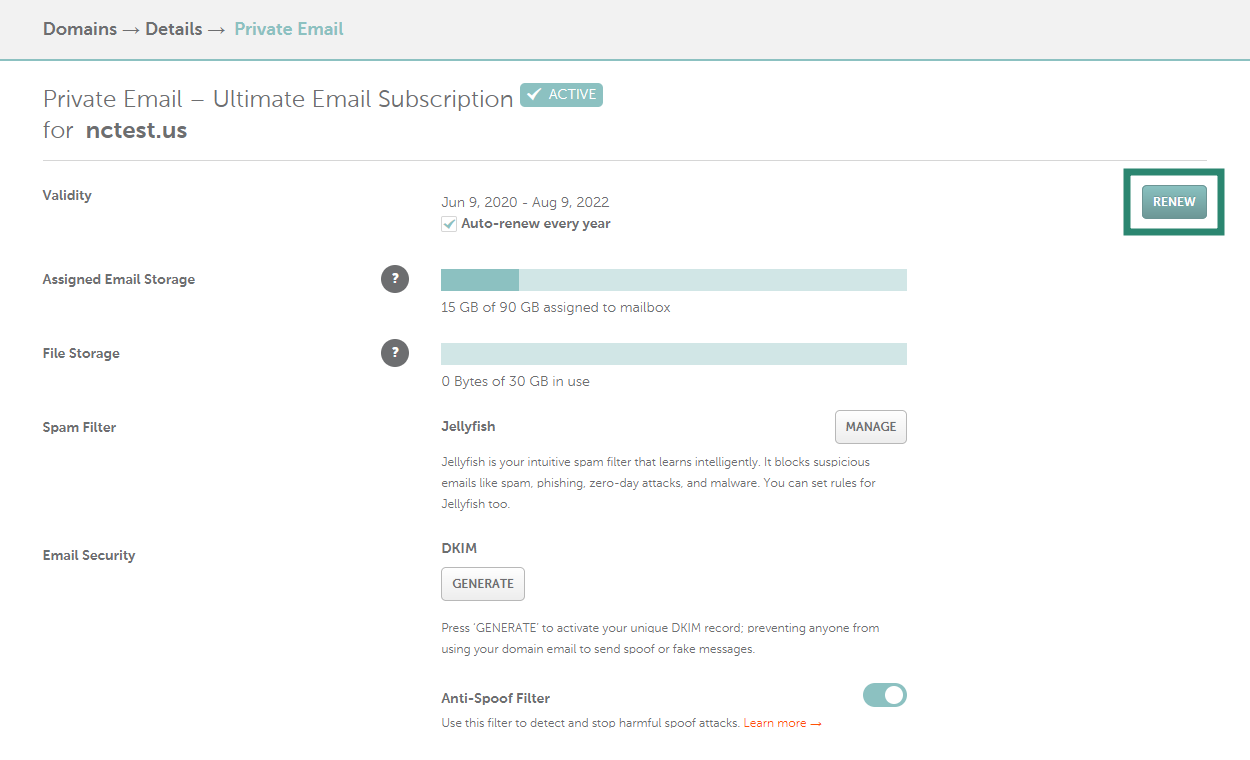
Task: Disable the Anti-Spoof Filter switch
Action: coord(884,695)
